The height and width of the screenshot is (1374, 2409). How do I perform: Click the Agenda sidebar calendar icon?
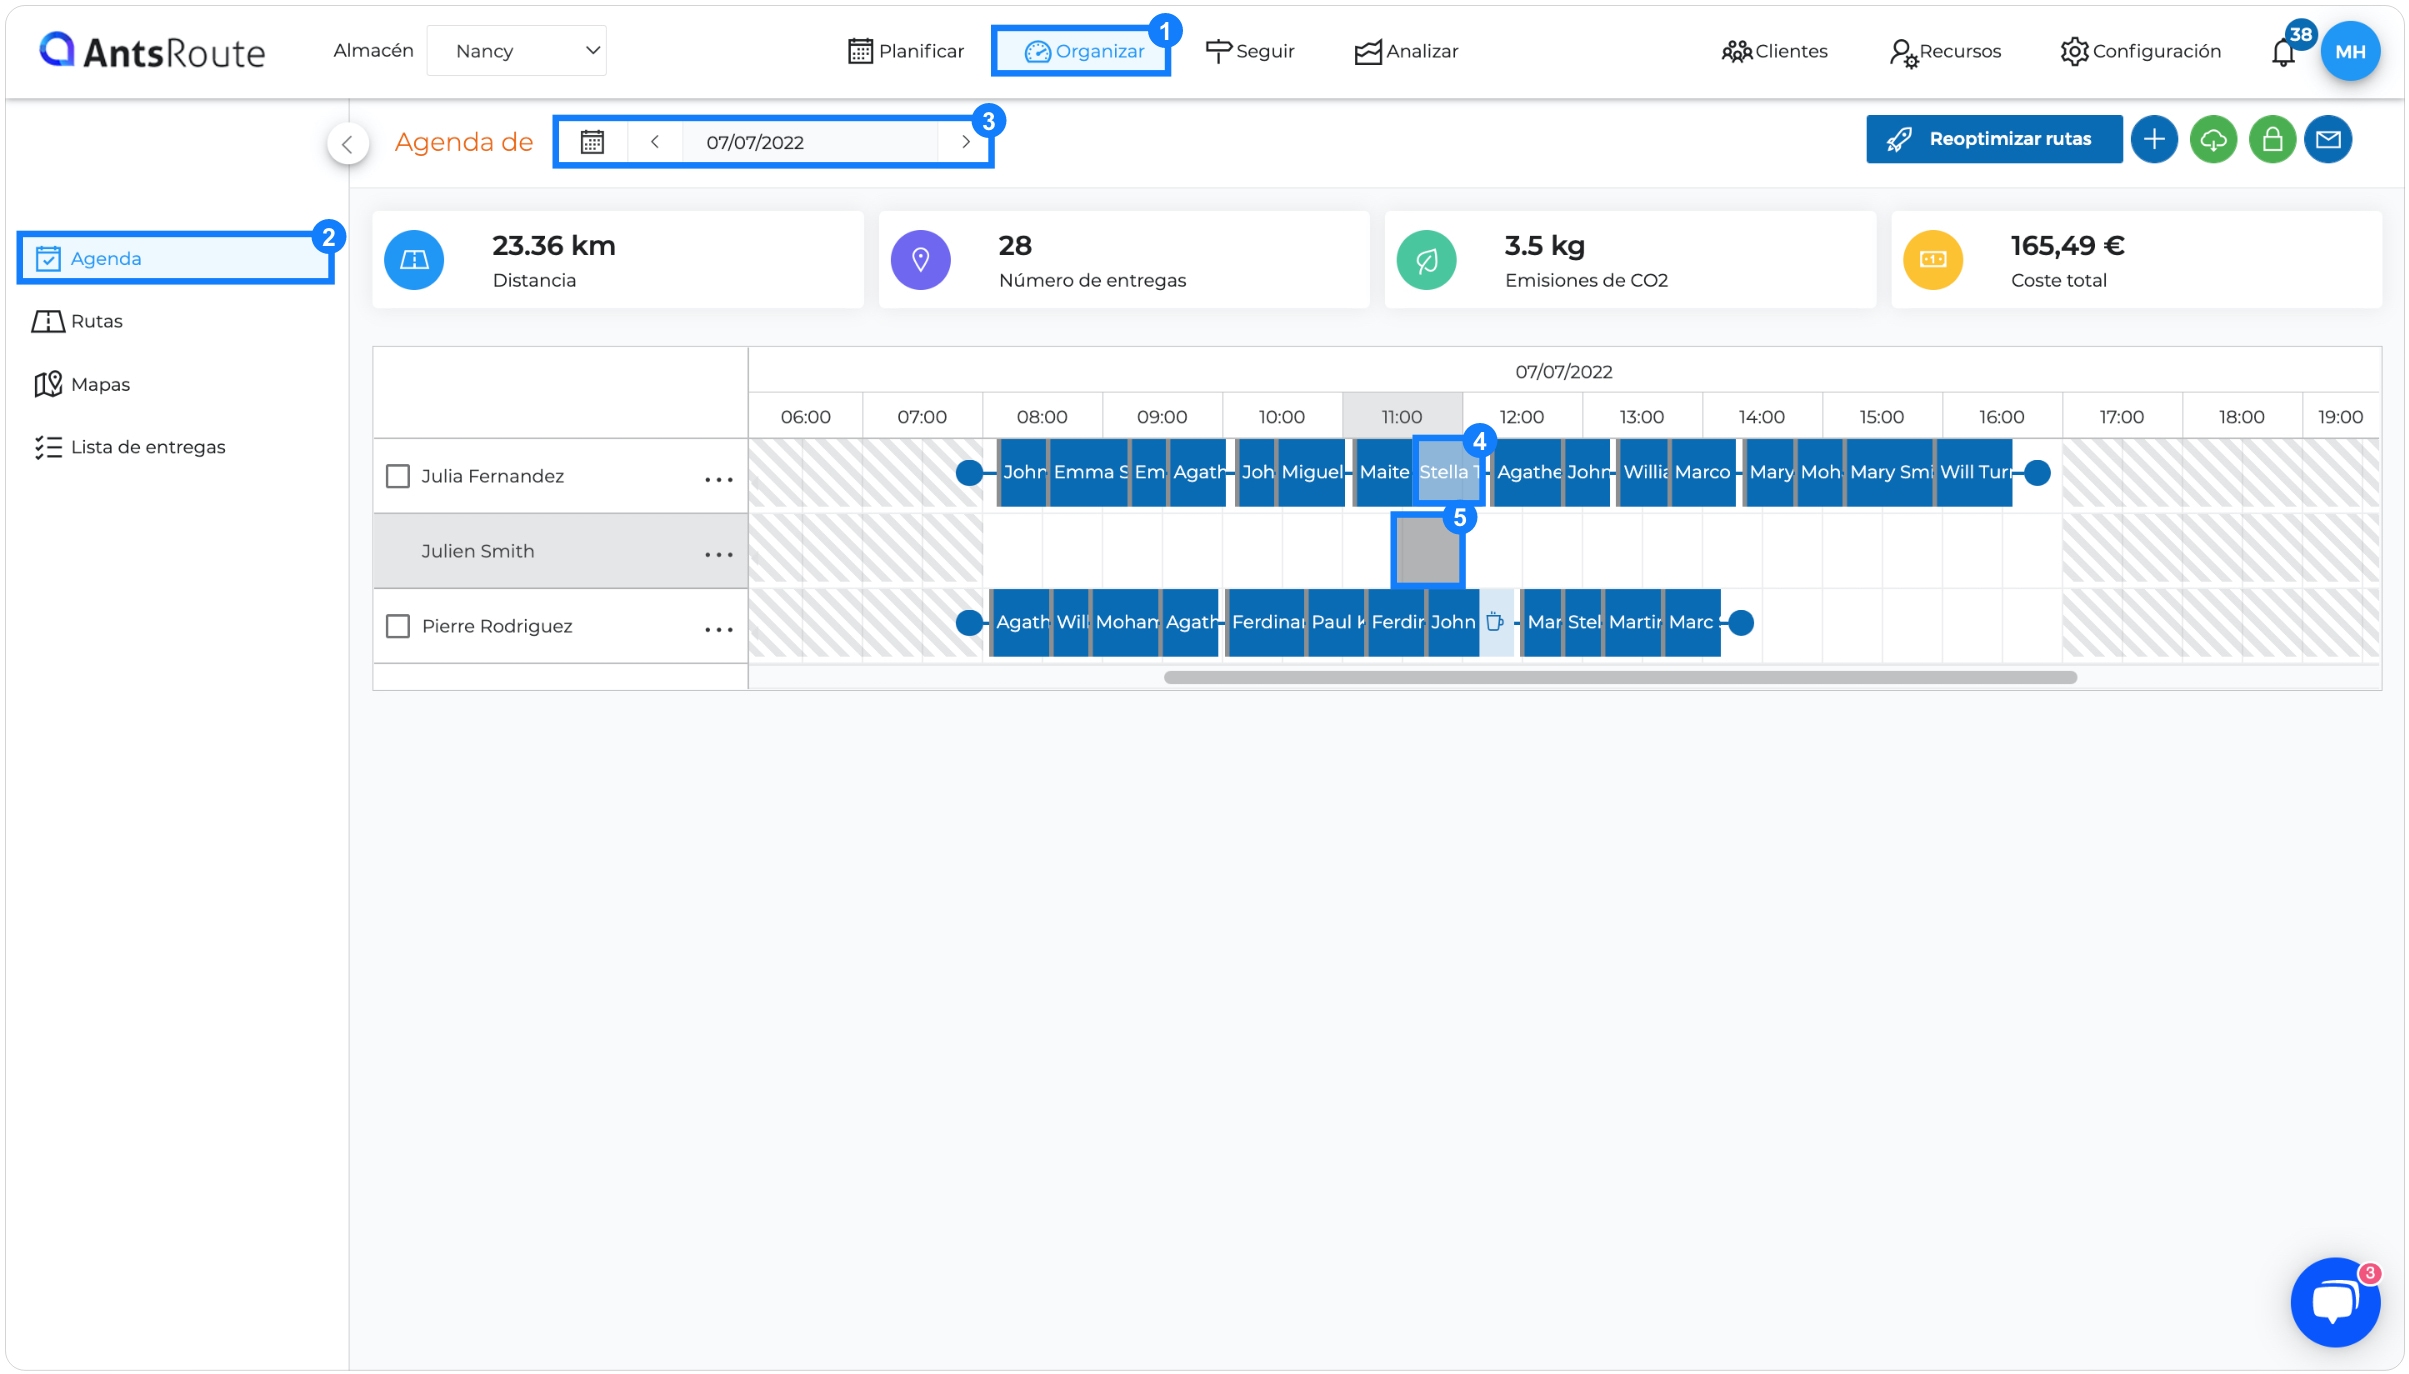(x=48, y=258)
